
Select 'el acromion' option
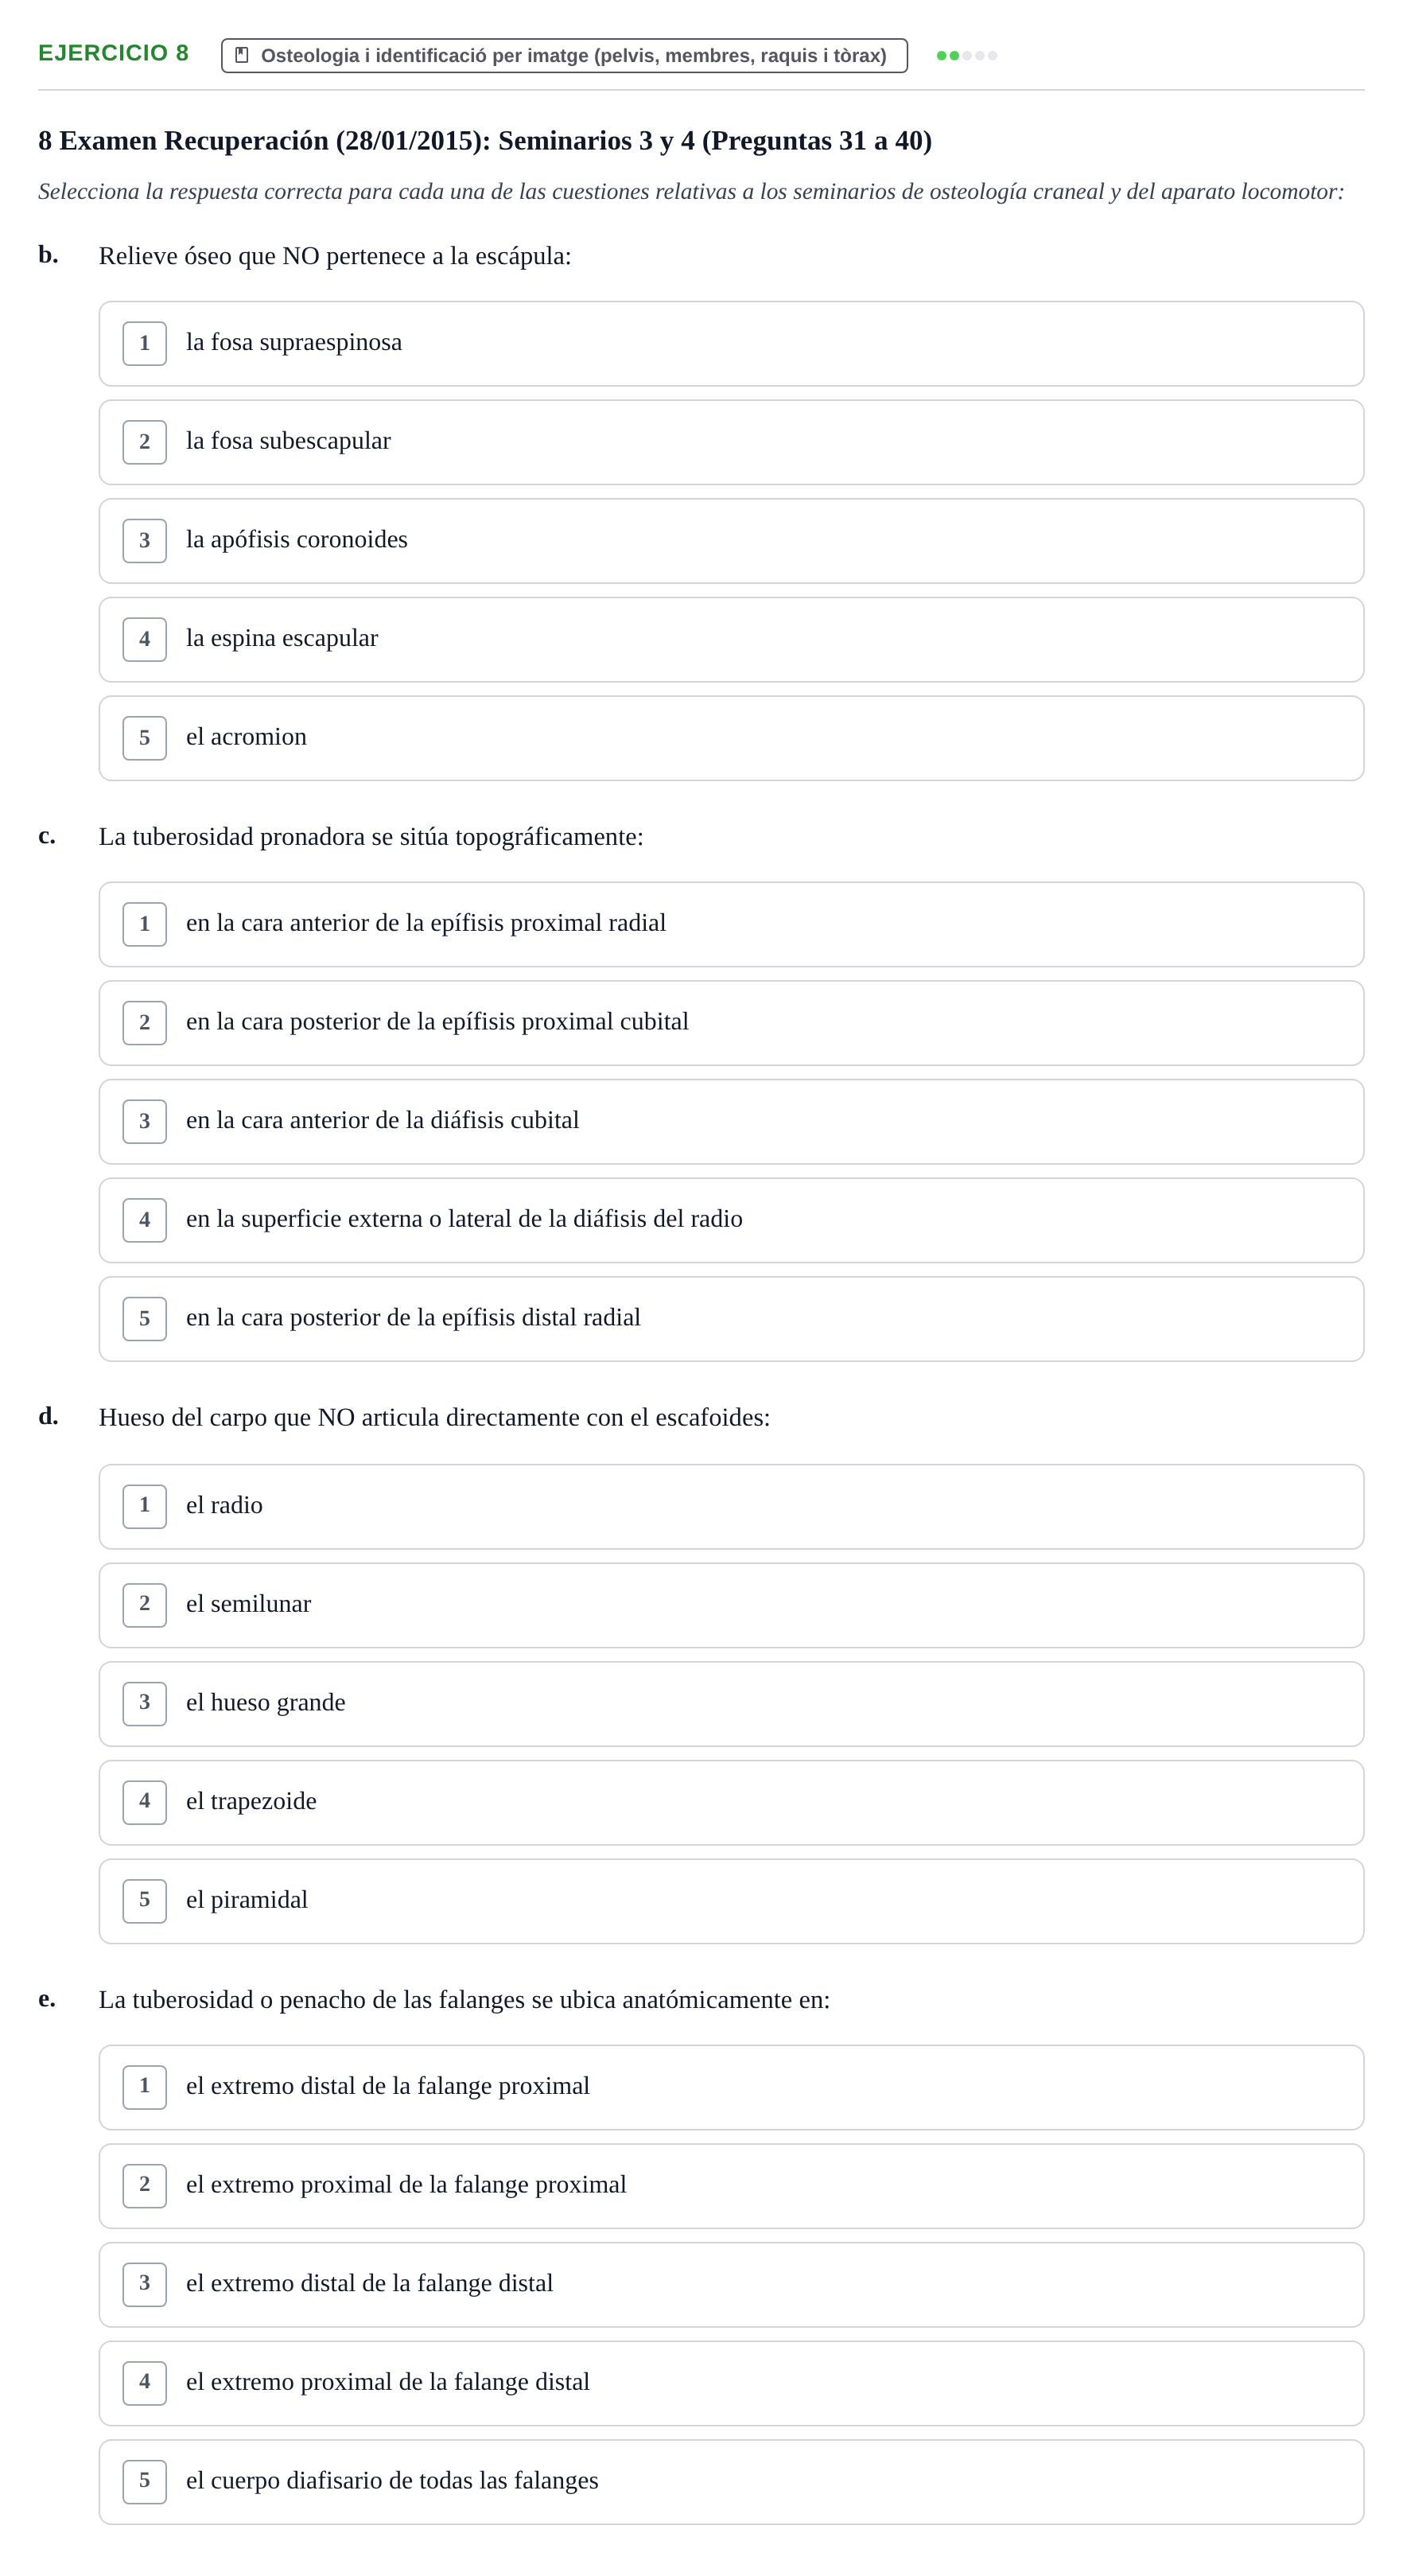click(731, 738)
